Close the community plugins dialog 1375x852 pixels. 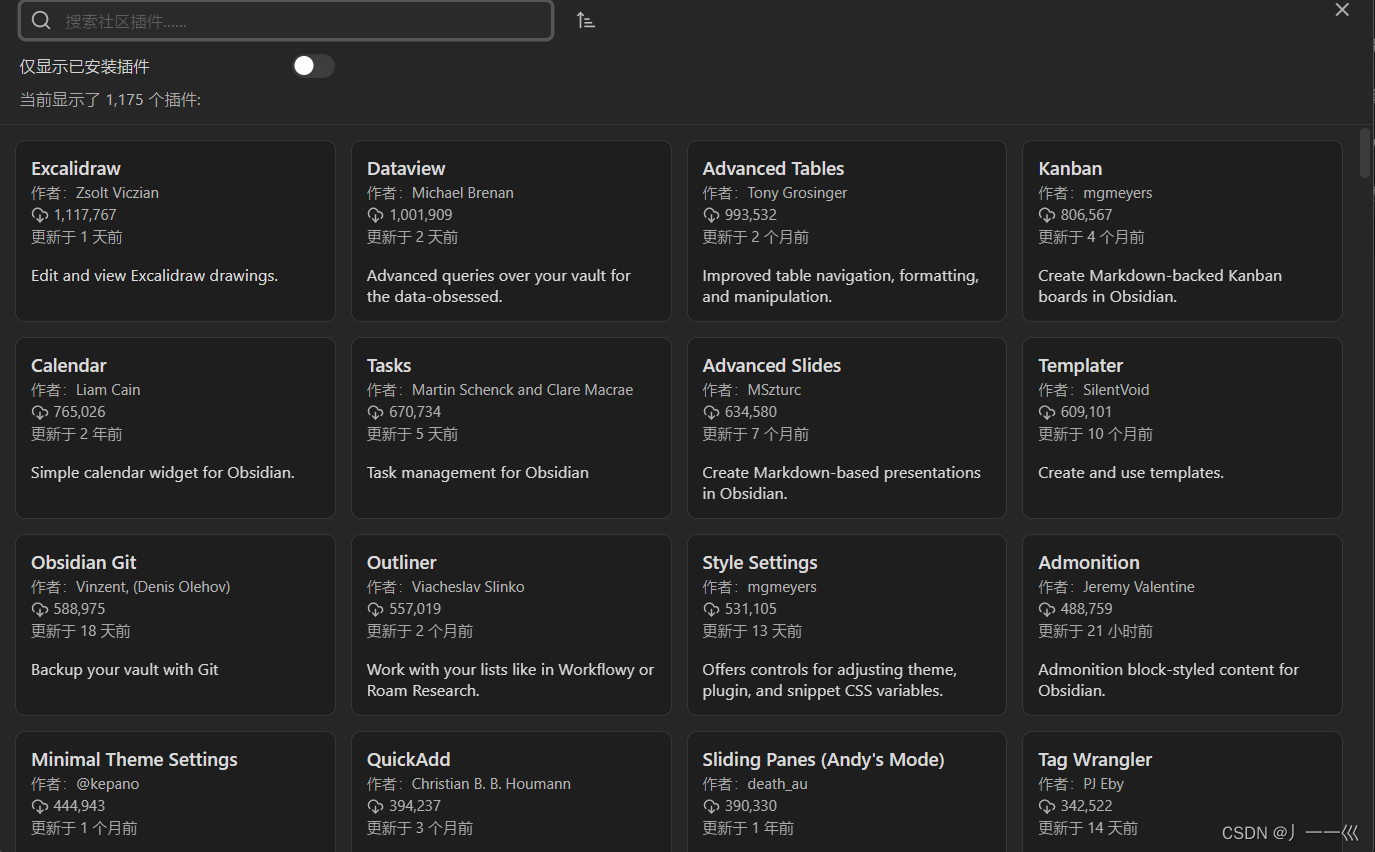(1342, 10)
